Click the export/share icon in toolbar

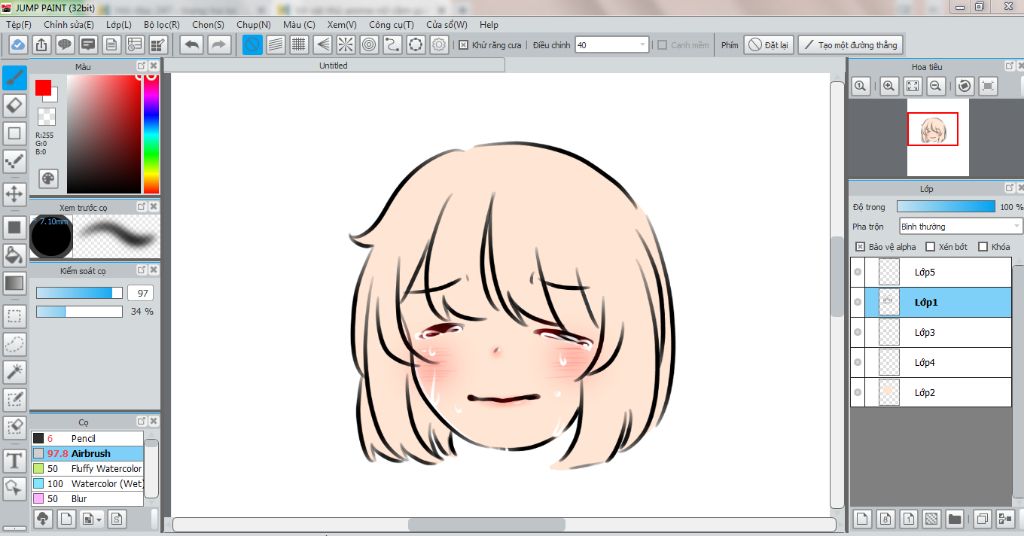coord(41,45)
